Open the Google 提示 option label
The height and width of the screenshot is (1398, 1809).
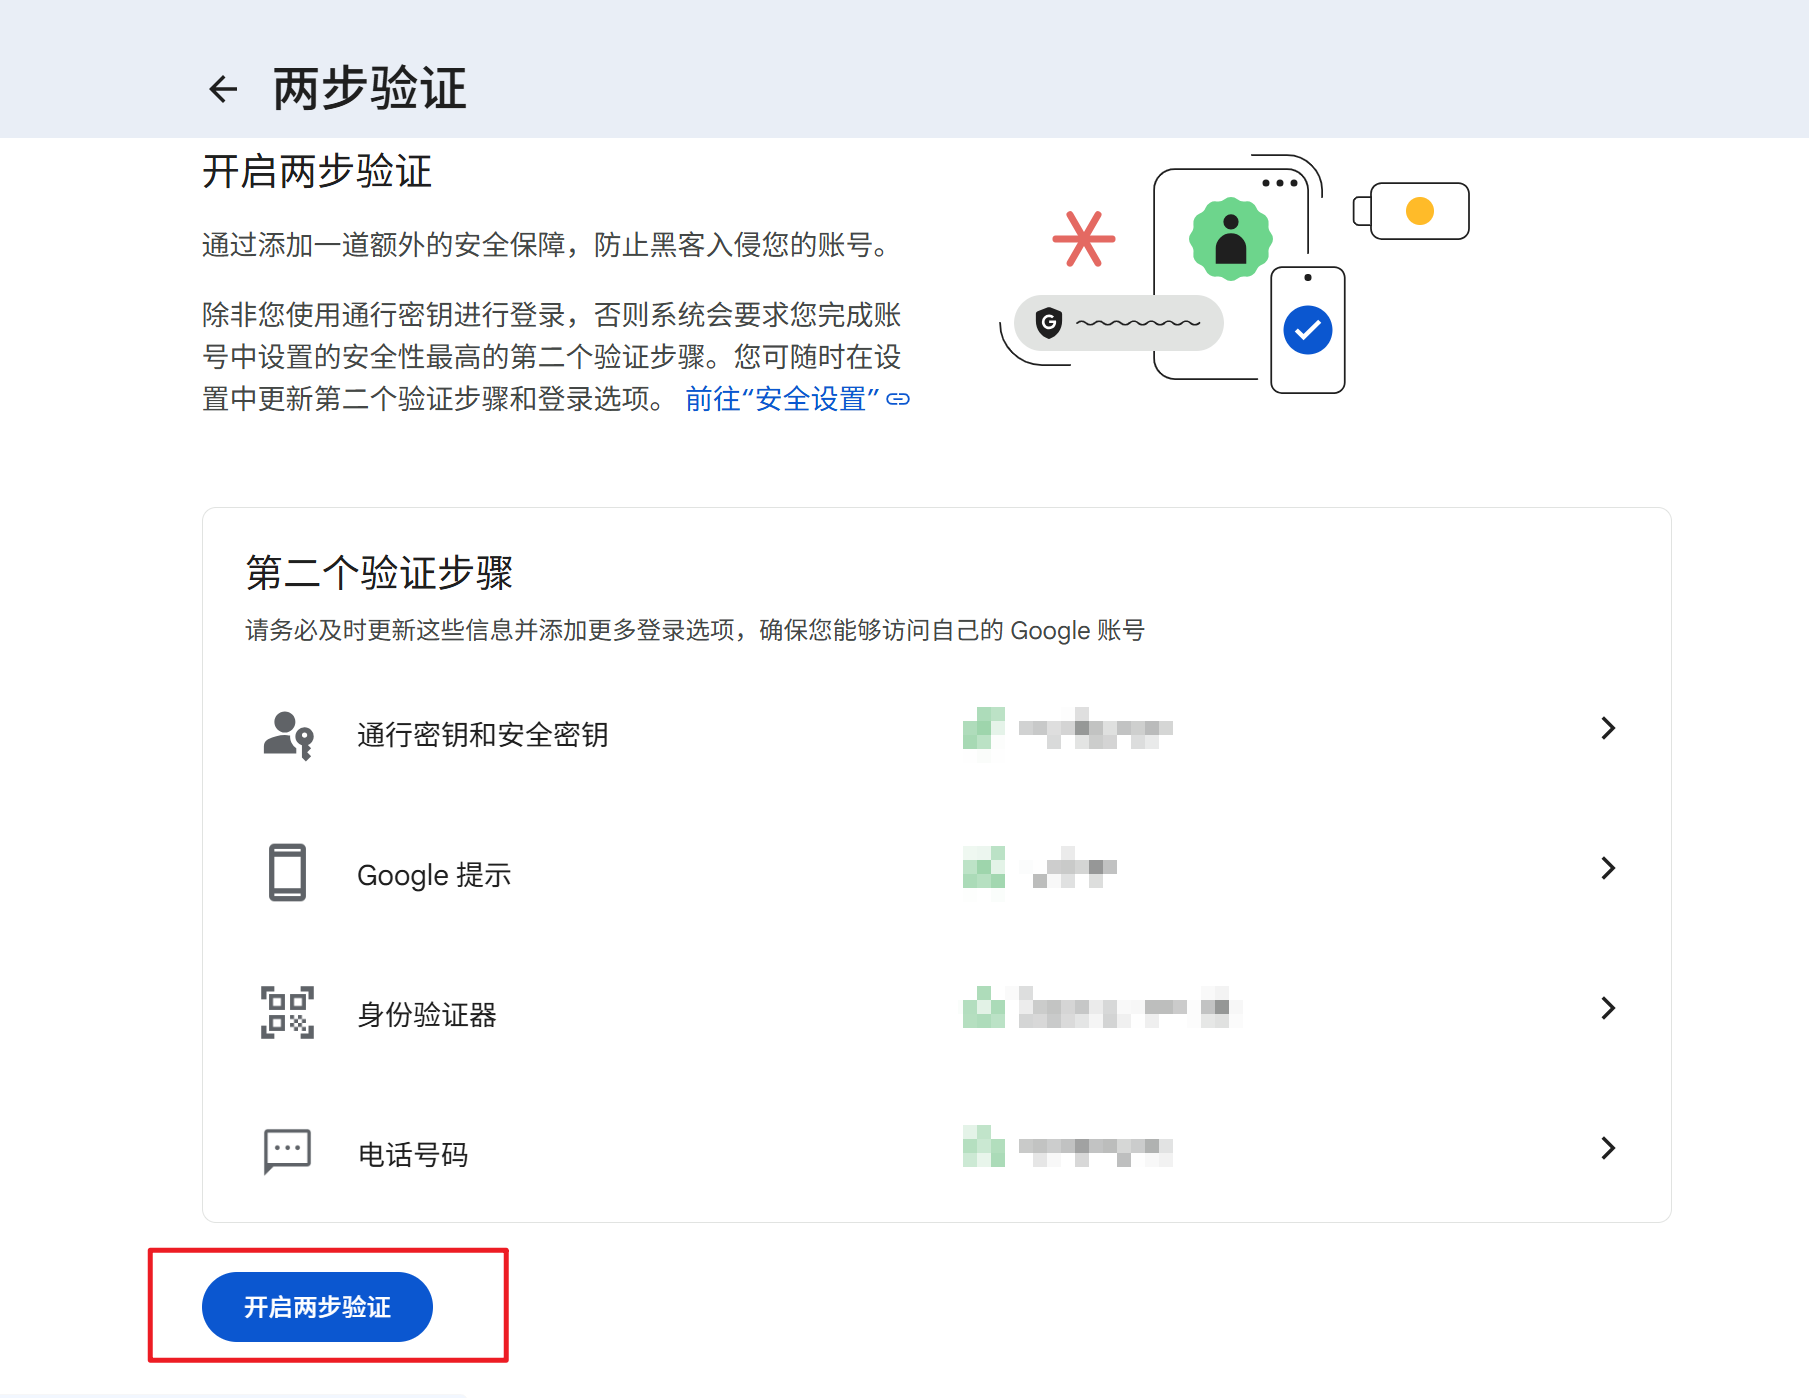pos(434,875)
